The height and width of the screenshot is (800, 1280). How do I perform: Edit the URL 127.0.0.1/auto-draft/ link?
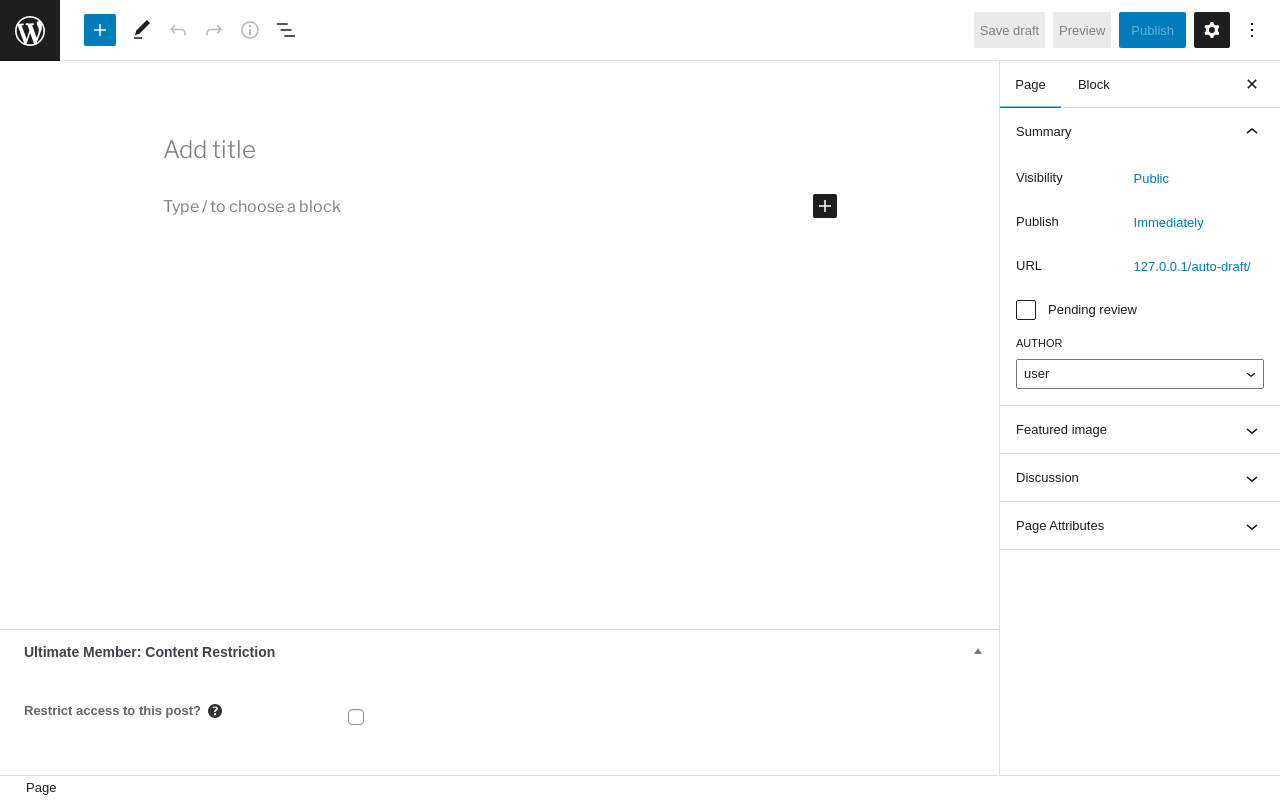pos(1192,266)
